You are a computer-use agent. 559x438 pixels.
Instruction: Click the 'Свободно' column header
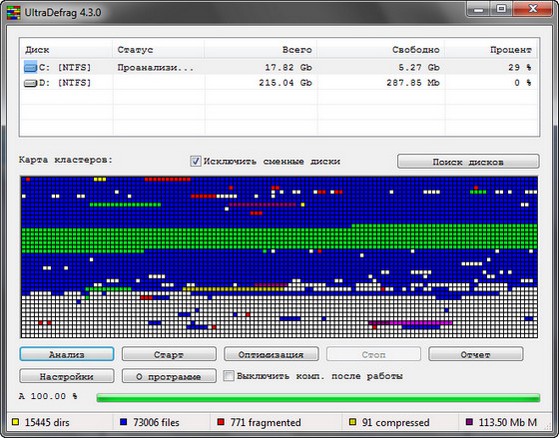point(381,50)
